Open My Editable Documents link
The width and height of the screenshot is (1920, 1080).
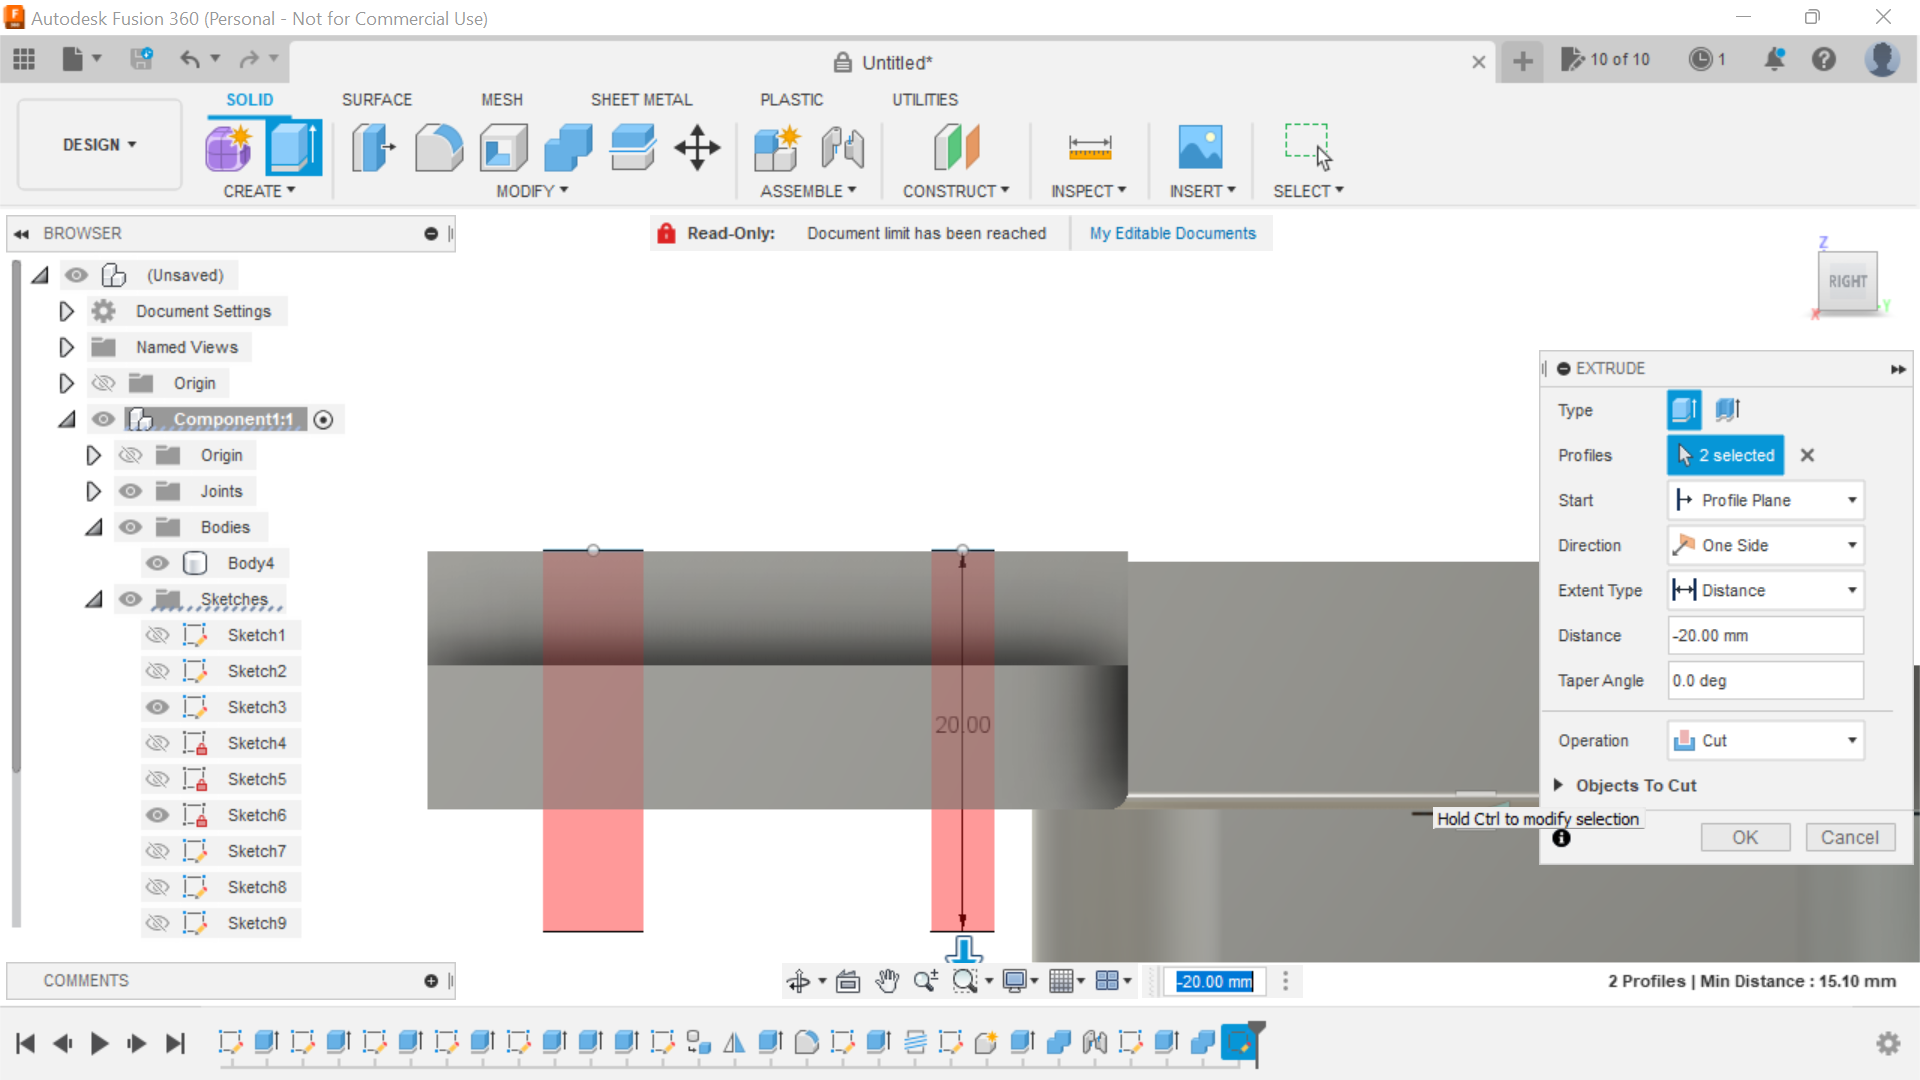point(1172,233)
